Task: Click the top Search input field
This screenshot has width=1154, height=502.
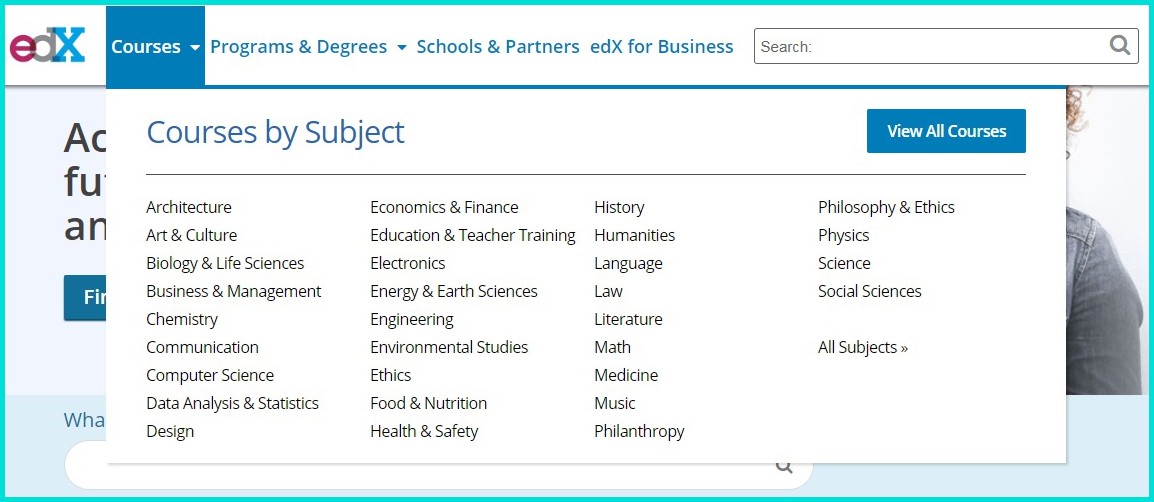Action: click(x=930, y=46)
